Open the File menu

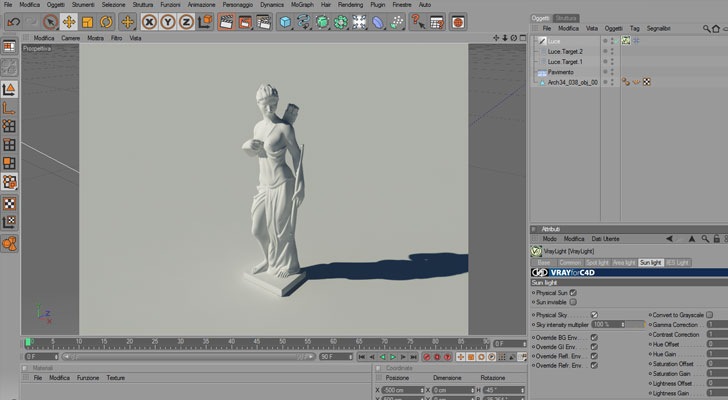pos(8,5)
